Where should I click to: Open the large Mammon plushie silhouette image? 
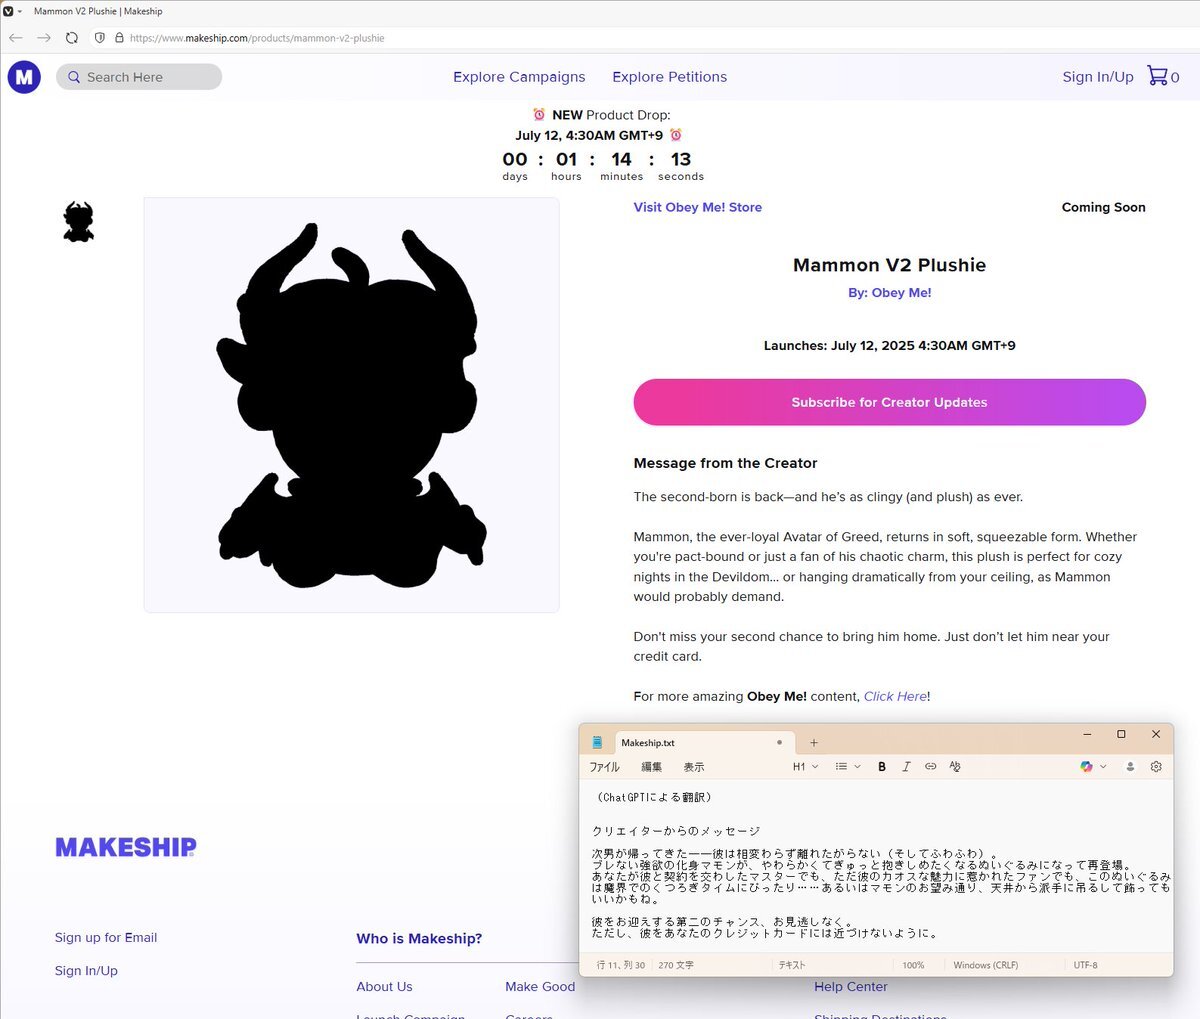(352, 405)
